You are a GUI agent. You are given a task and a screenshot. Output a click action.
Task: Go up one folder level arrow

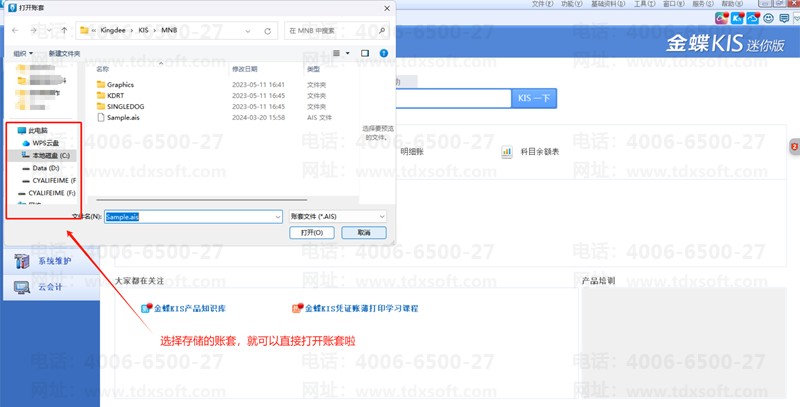point(64,31)
